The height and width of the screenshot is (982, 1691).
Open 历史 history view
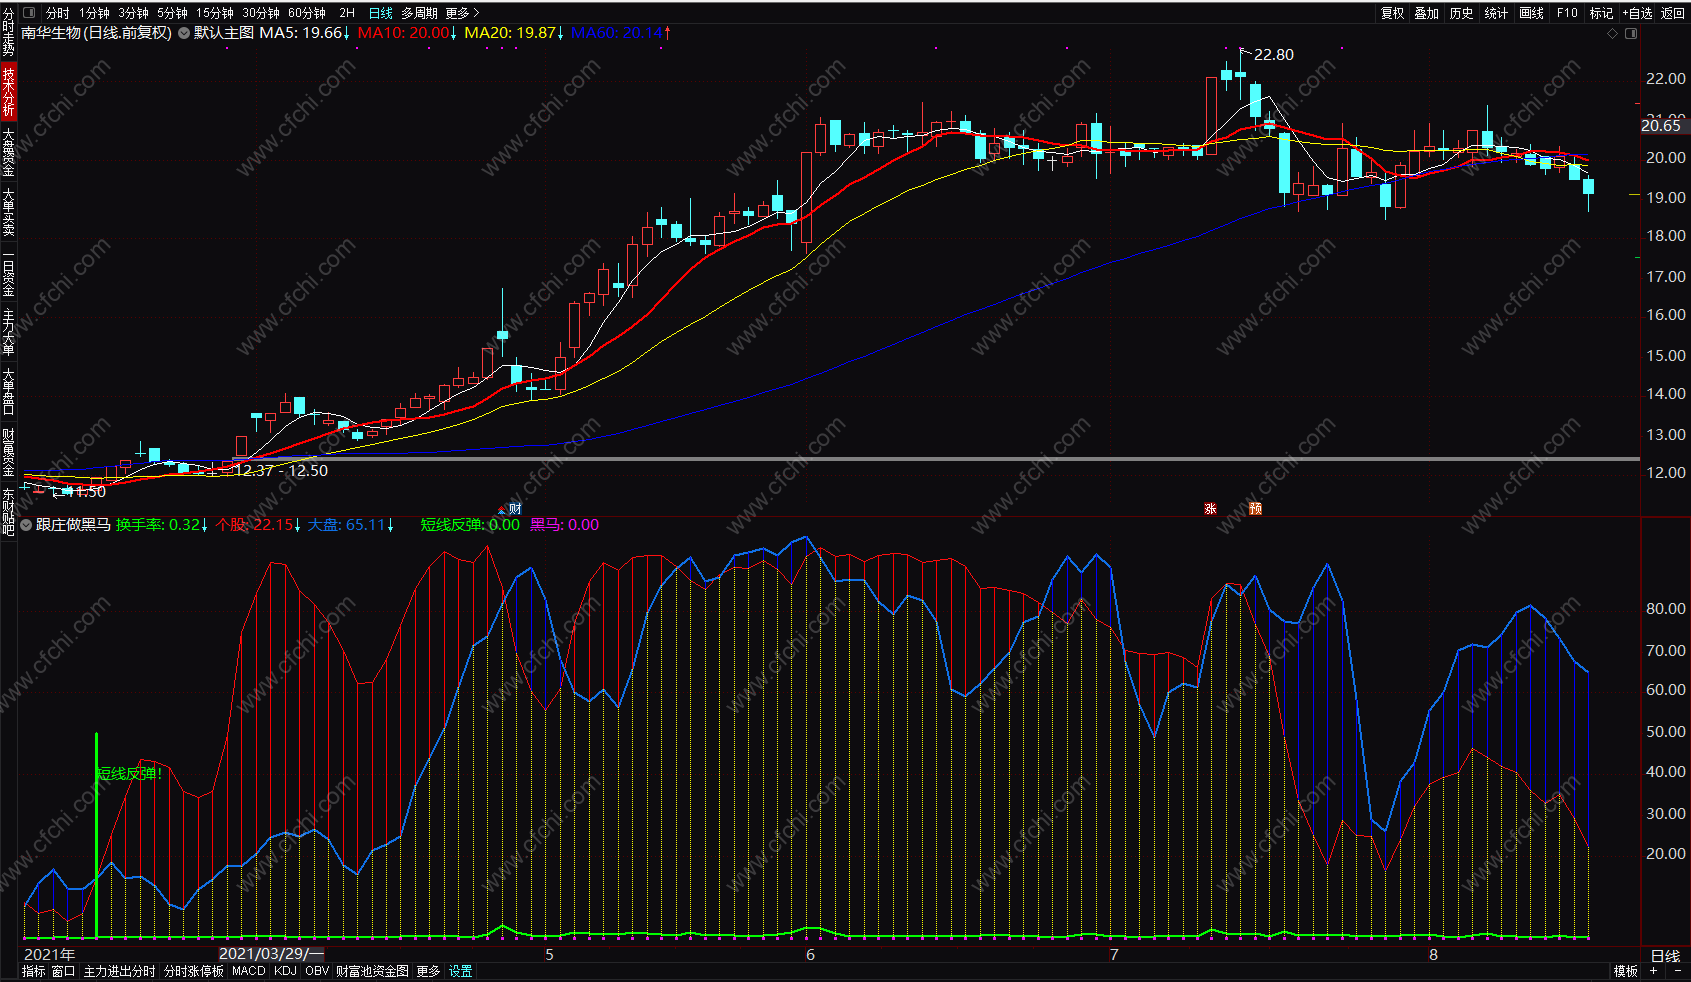click(x=1461, y=13)
